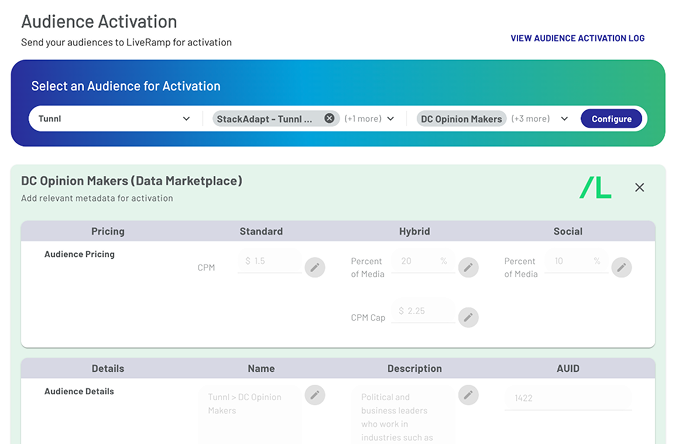Click the Description text area
This screenshot has width=679, height=444.
coord(404,415)
